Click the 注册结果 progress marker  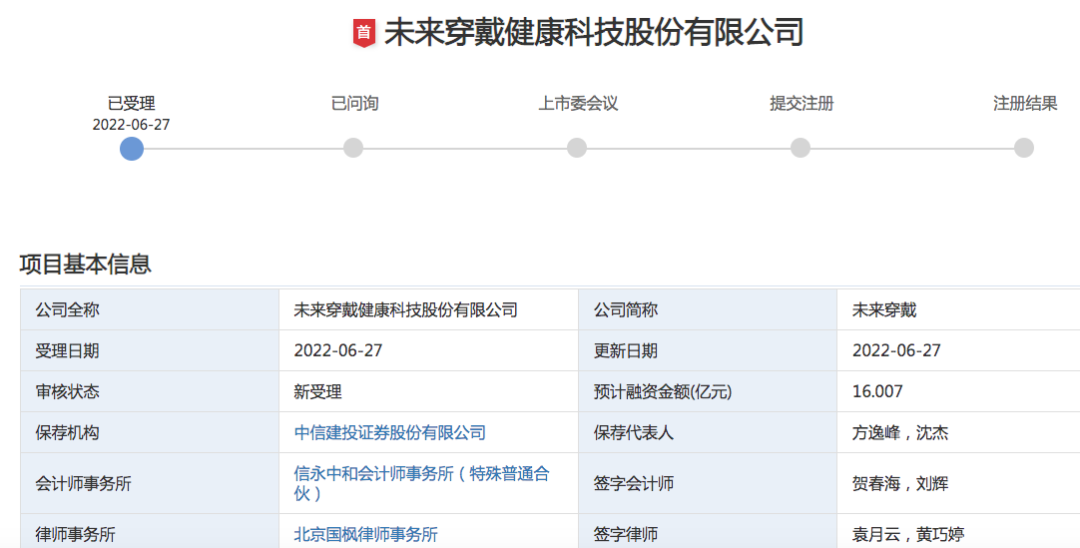(1024, 147)
